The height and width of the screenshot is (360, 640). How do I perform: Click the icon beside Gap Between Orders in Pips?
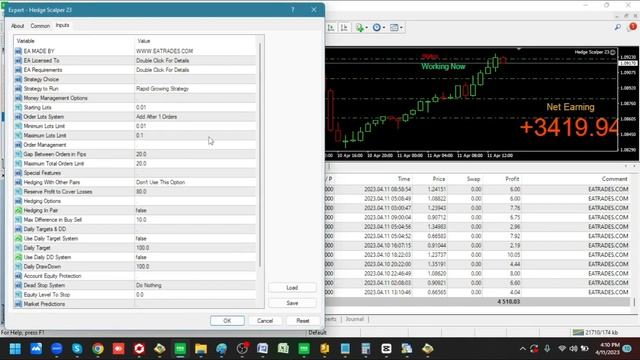(x=18, y=154)
